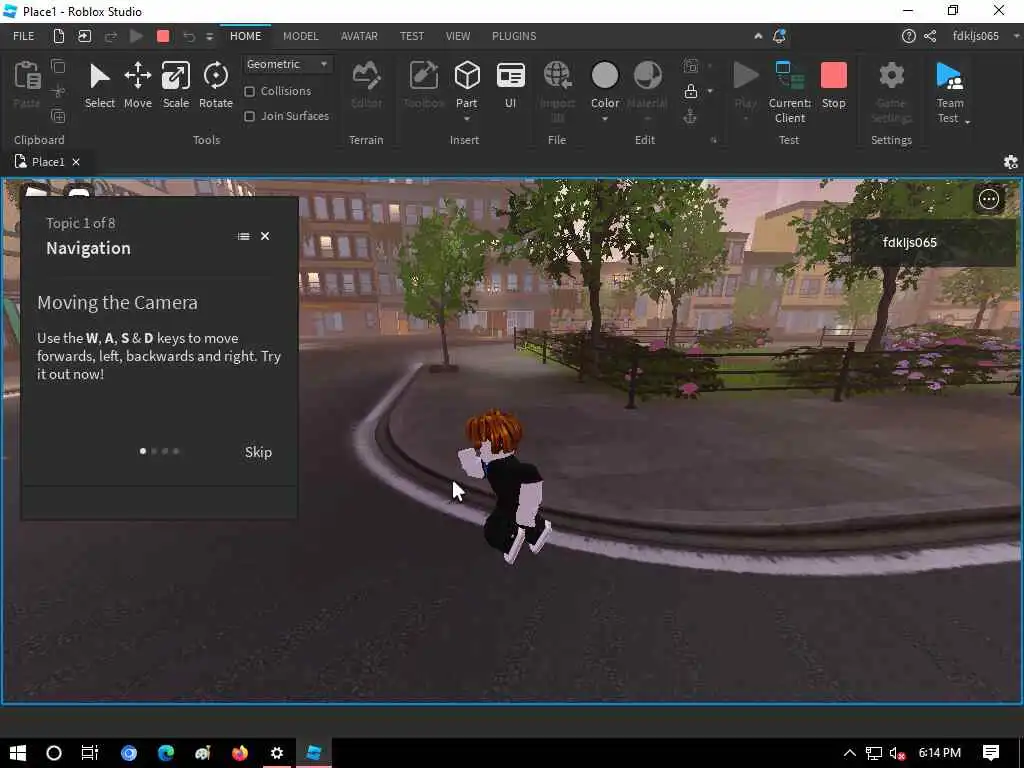Click the red Stop square in quick access bar

click(163, 36)
